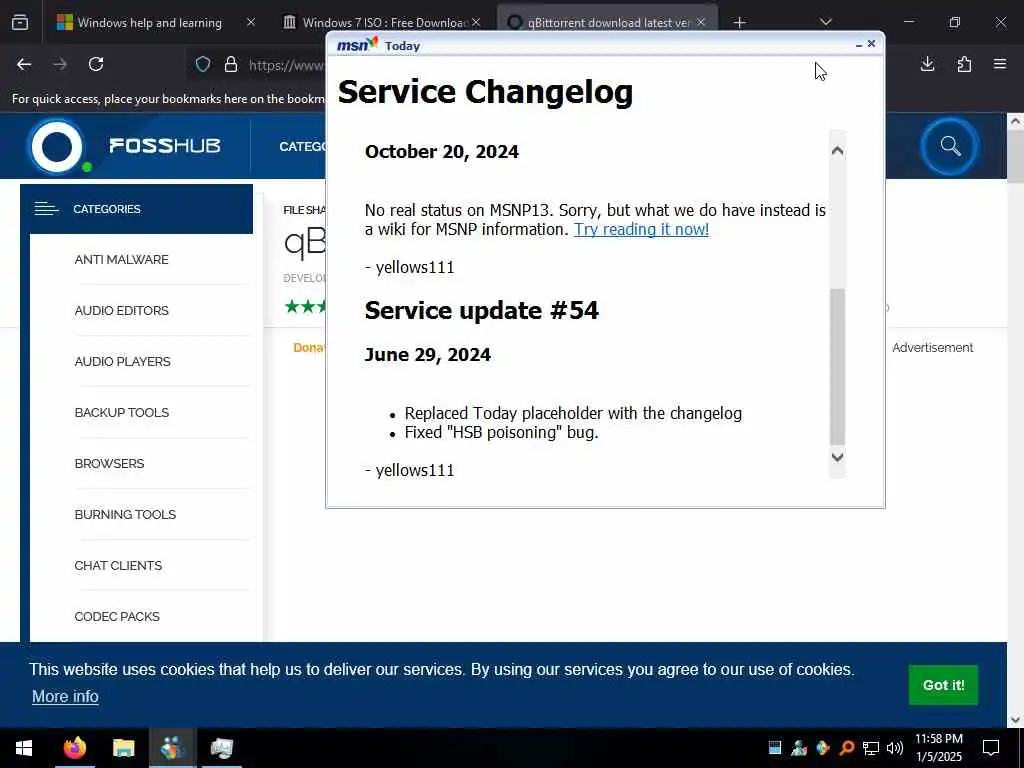Screen dimensions: 1024x768
Task: Open the Browsers category
Action: click(x=109, y=464)
